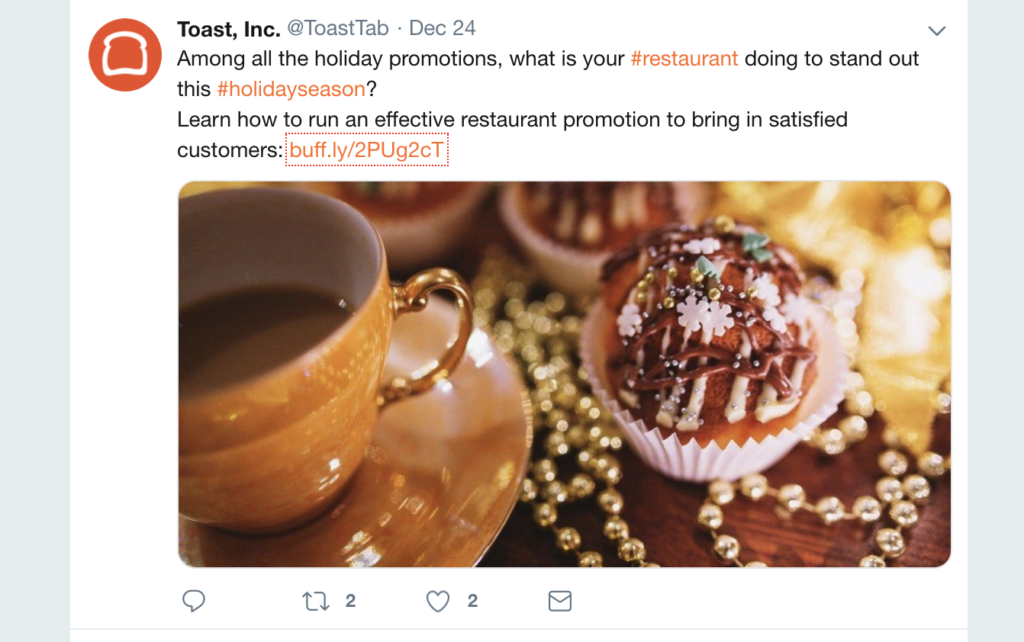Select the heart icon to favorite the post
The height and width of the screenshot is (642, 1024).
pyautogui.click(x=437, y=601)
